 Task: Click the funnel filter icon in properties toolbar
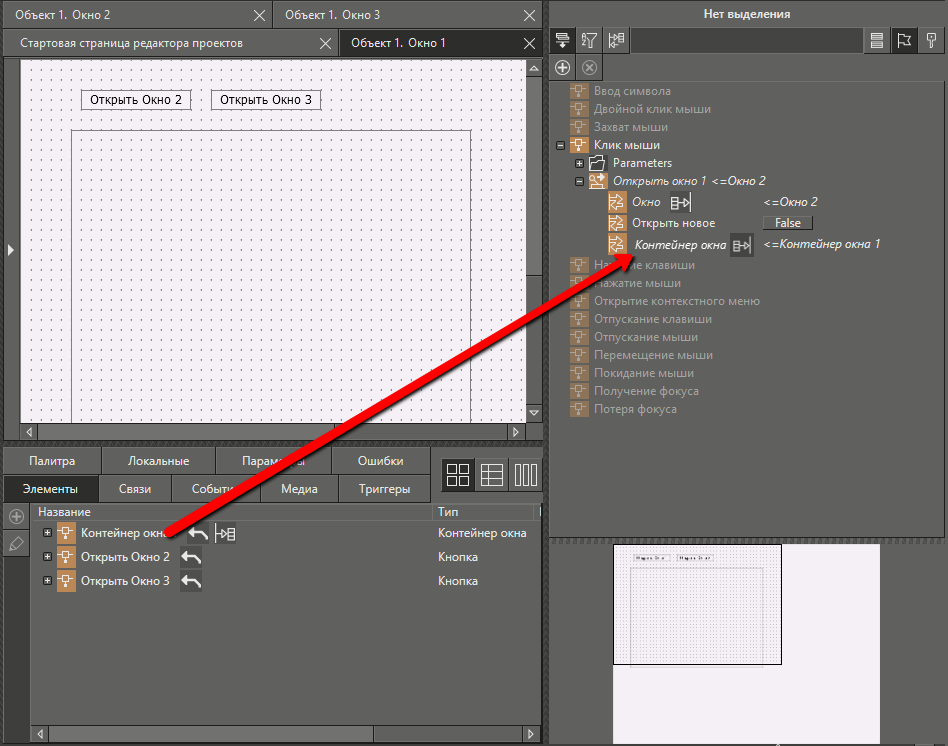pos(590,41)
